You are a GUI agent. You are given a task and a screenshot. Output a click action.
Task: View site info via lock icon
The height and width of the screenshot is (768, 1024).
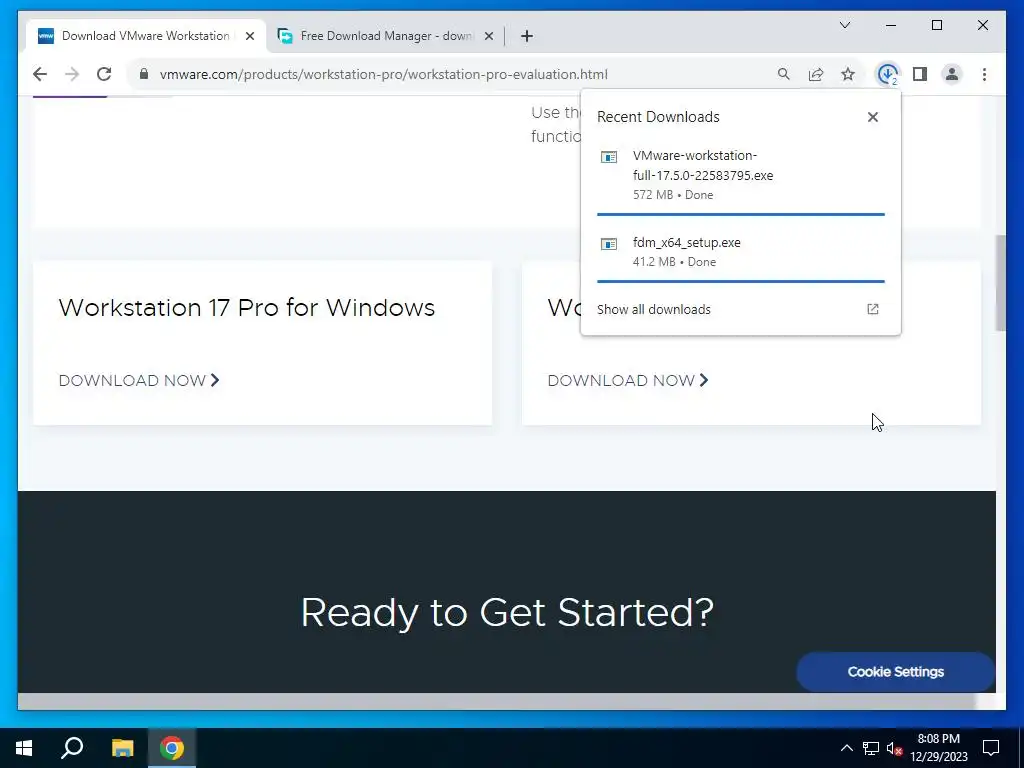(144, 74)
